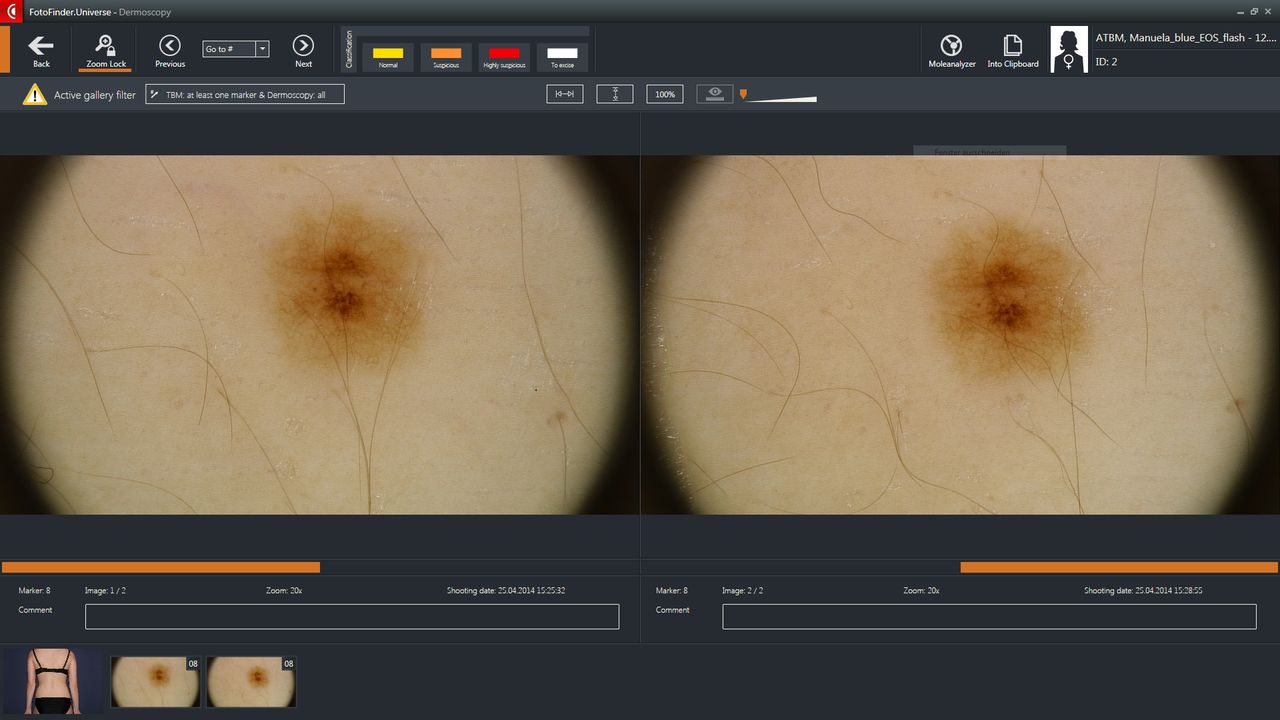The width and height of the screenshot is (1280, 720).
Task: Select the body overview back thumbnail
Action: pos(53,681)
